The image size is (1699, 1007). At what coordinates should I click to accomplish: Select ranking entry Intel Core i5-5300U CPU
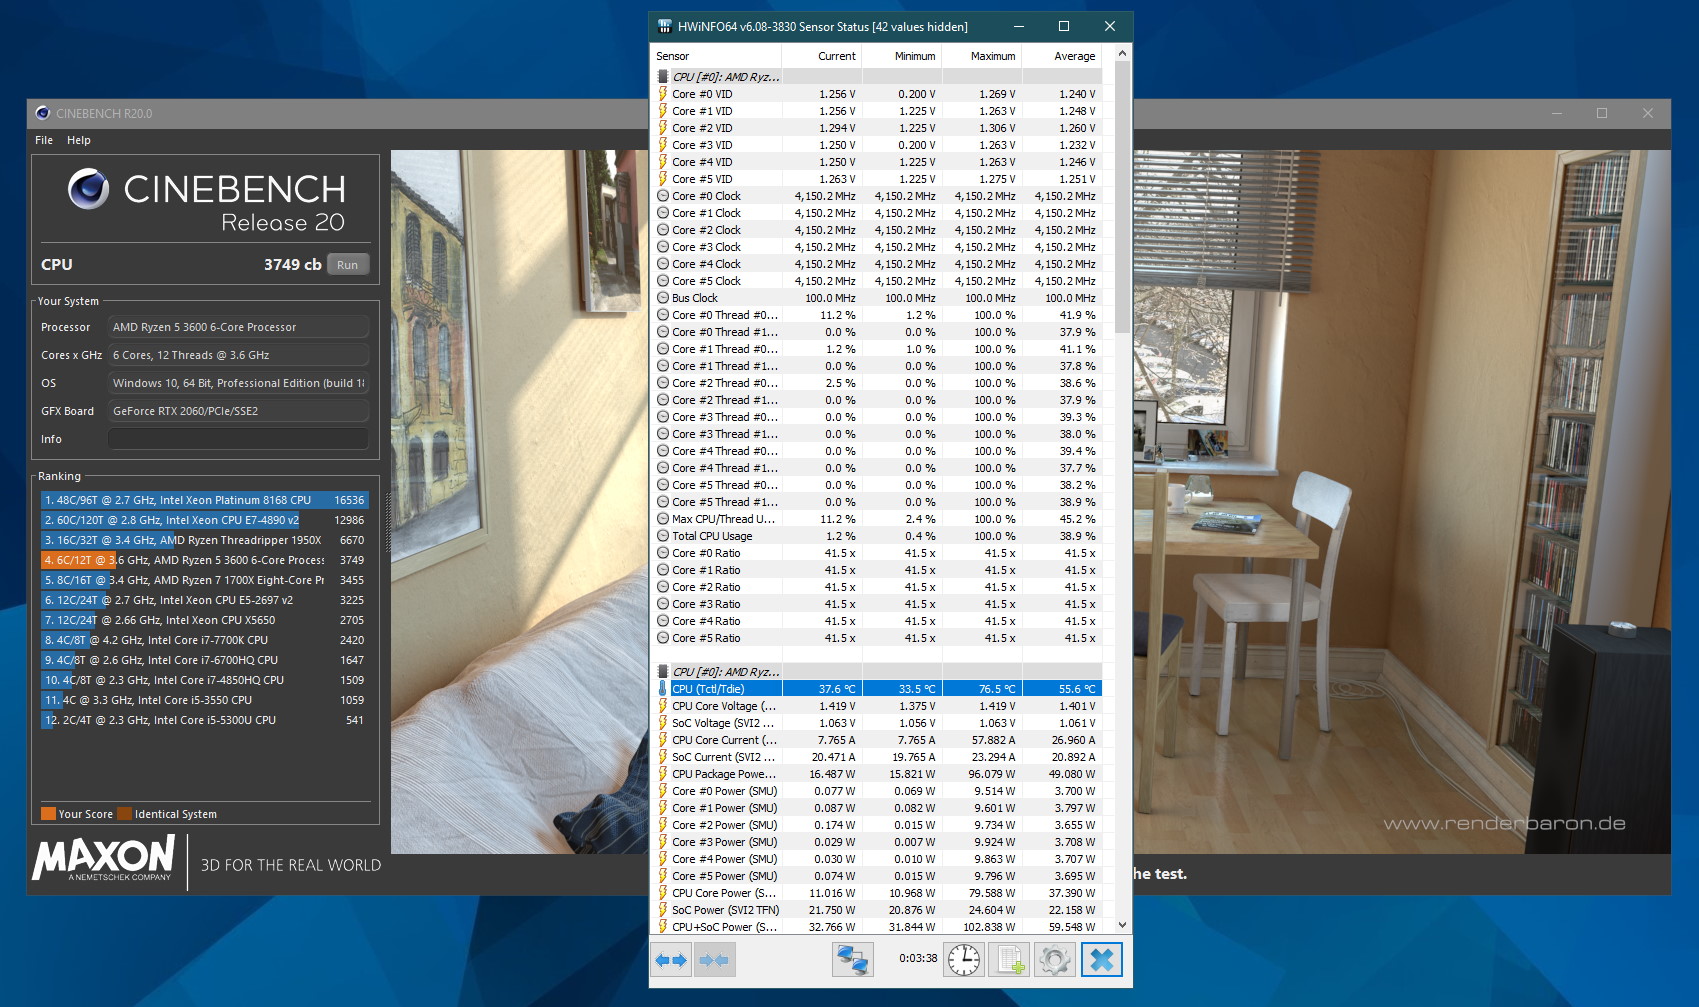coord(204,720)
